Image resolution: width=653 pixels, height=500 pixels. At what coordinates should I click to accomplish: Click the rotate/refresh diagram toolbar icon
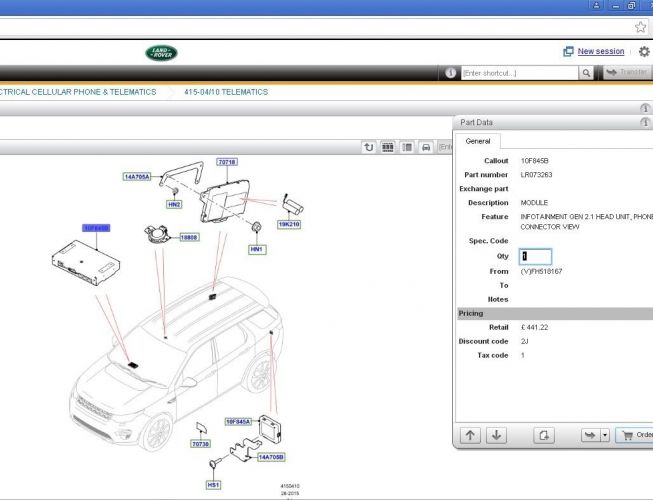click(369, 147)
